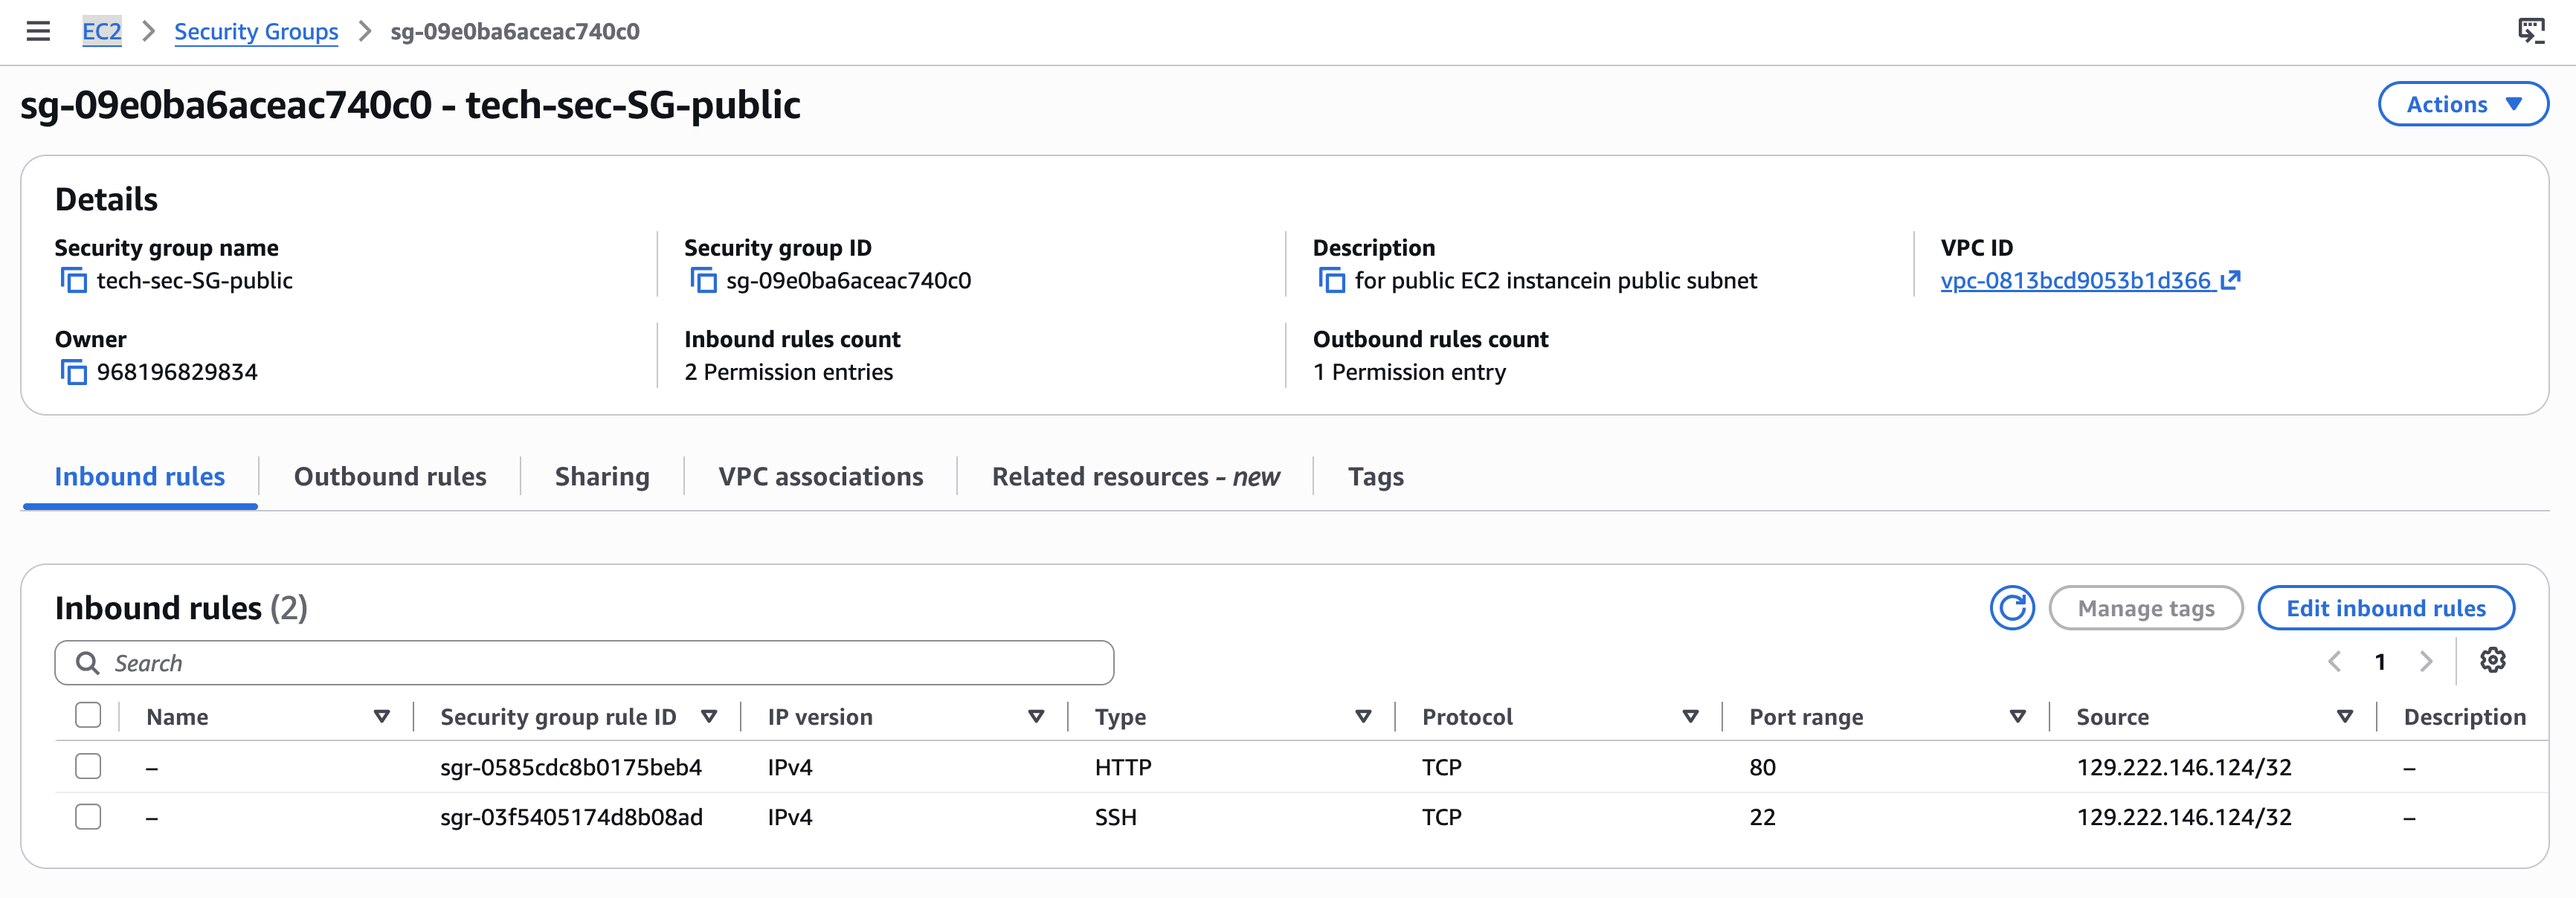Open Related resources - new tab

(1135, 476)
